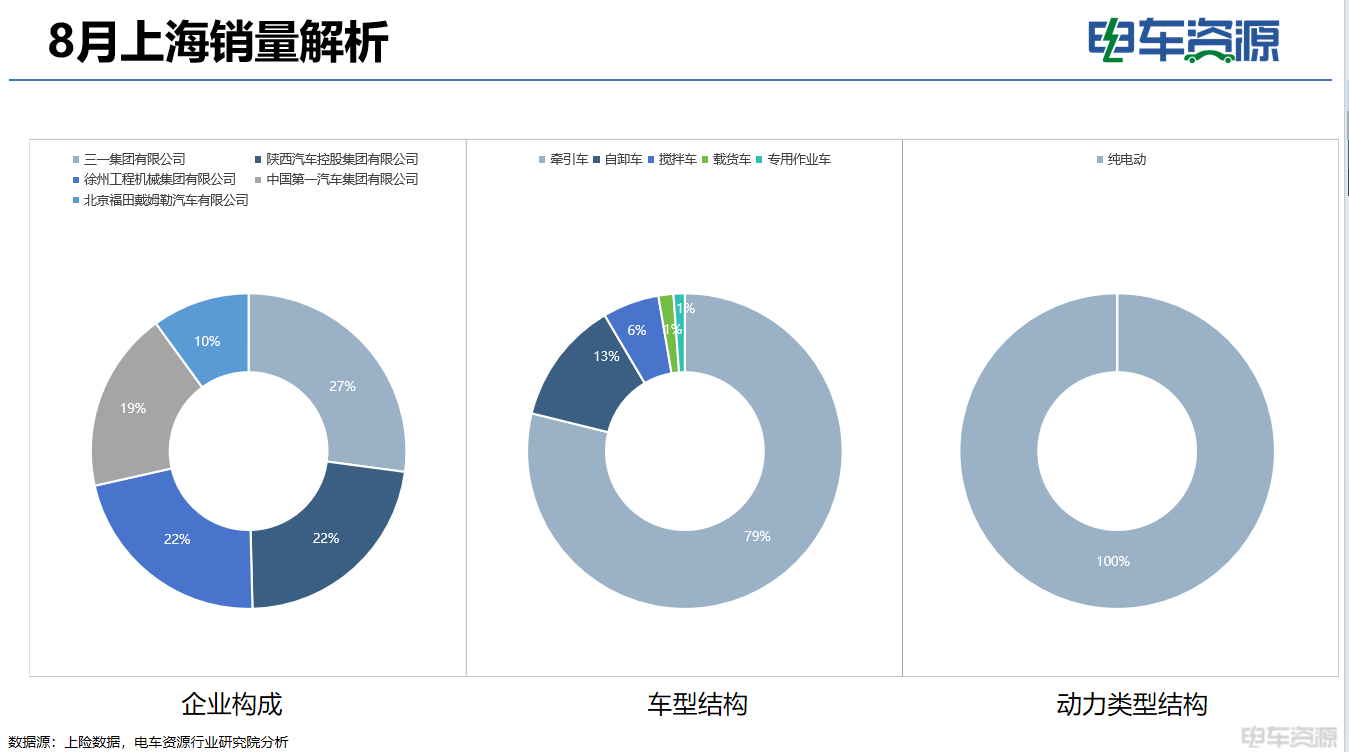Select the 三一集团有限公司 legend entry
The image size is (1349, 752).
(x=134, y=159)
